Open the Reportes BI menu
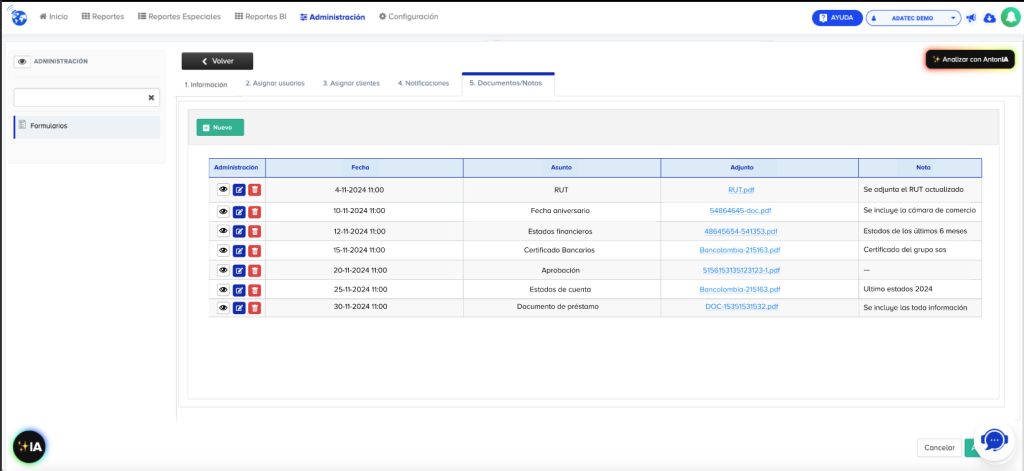Image resolution: width=1024 pixels, height=471 pixels. tap(260, 16)
